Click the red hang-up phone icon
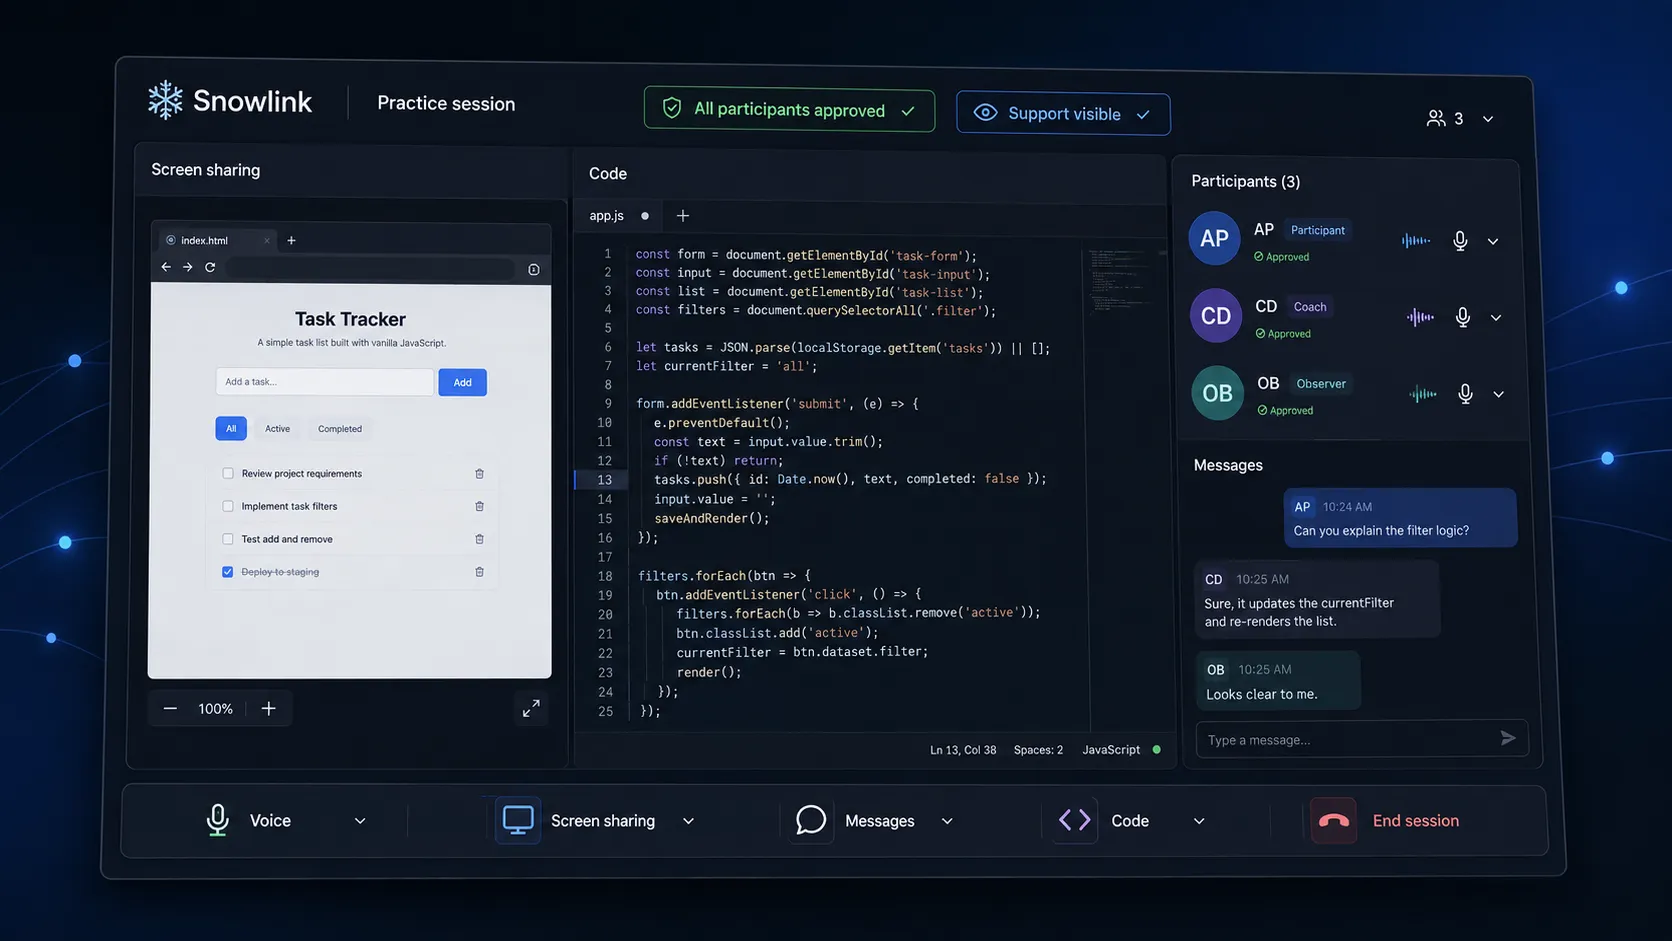This screenshot has height=941, width=1672. (x=1334, y=820)
